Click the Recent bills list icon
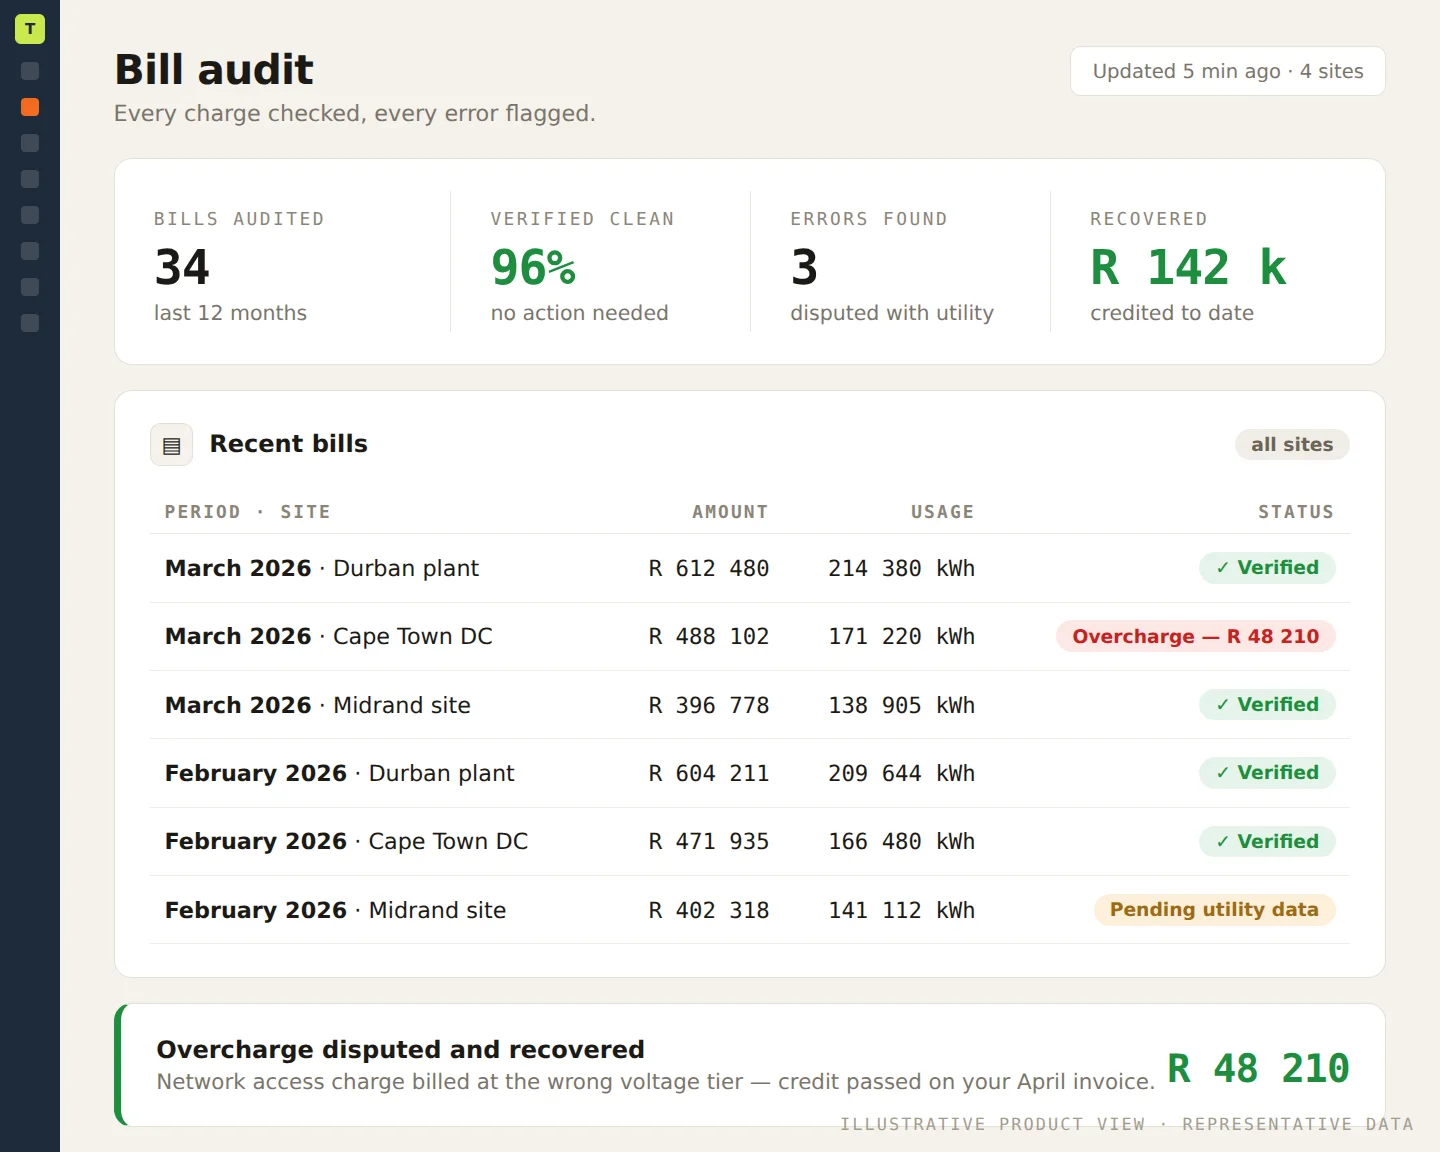This screenshot has height=1152, width=1440. tap(171, 445)
